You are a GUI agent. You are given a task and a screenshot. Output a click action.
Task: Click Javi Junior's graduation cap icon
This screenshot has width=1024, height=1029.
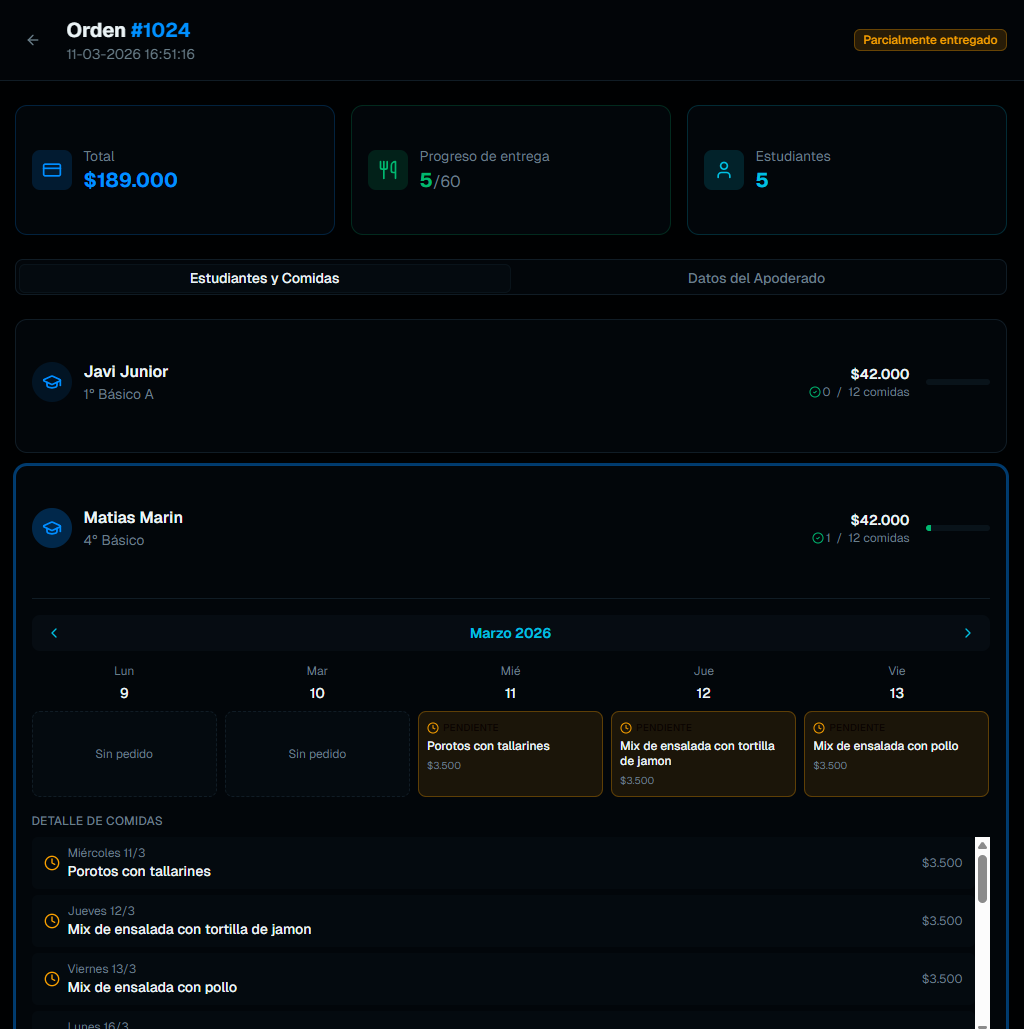point(52,382)
